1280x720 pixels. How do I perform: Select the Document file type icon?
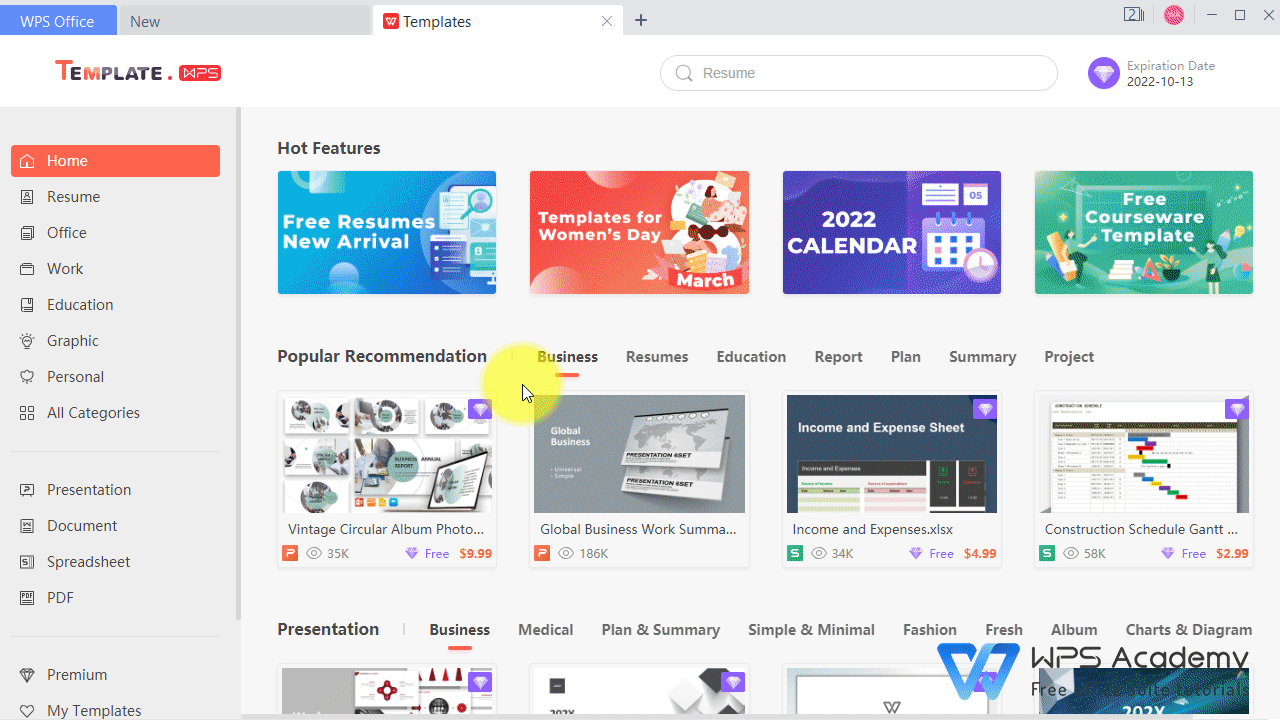click(x=27, y=526)
